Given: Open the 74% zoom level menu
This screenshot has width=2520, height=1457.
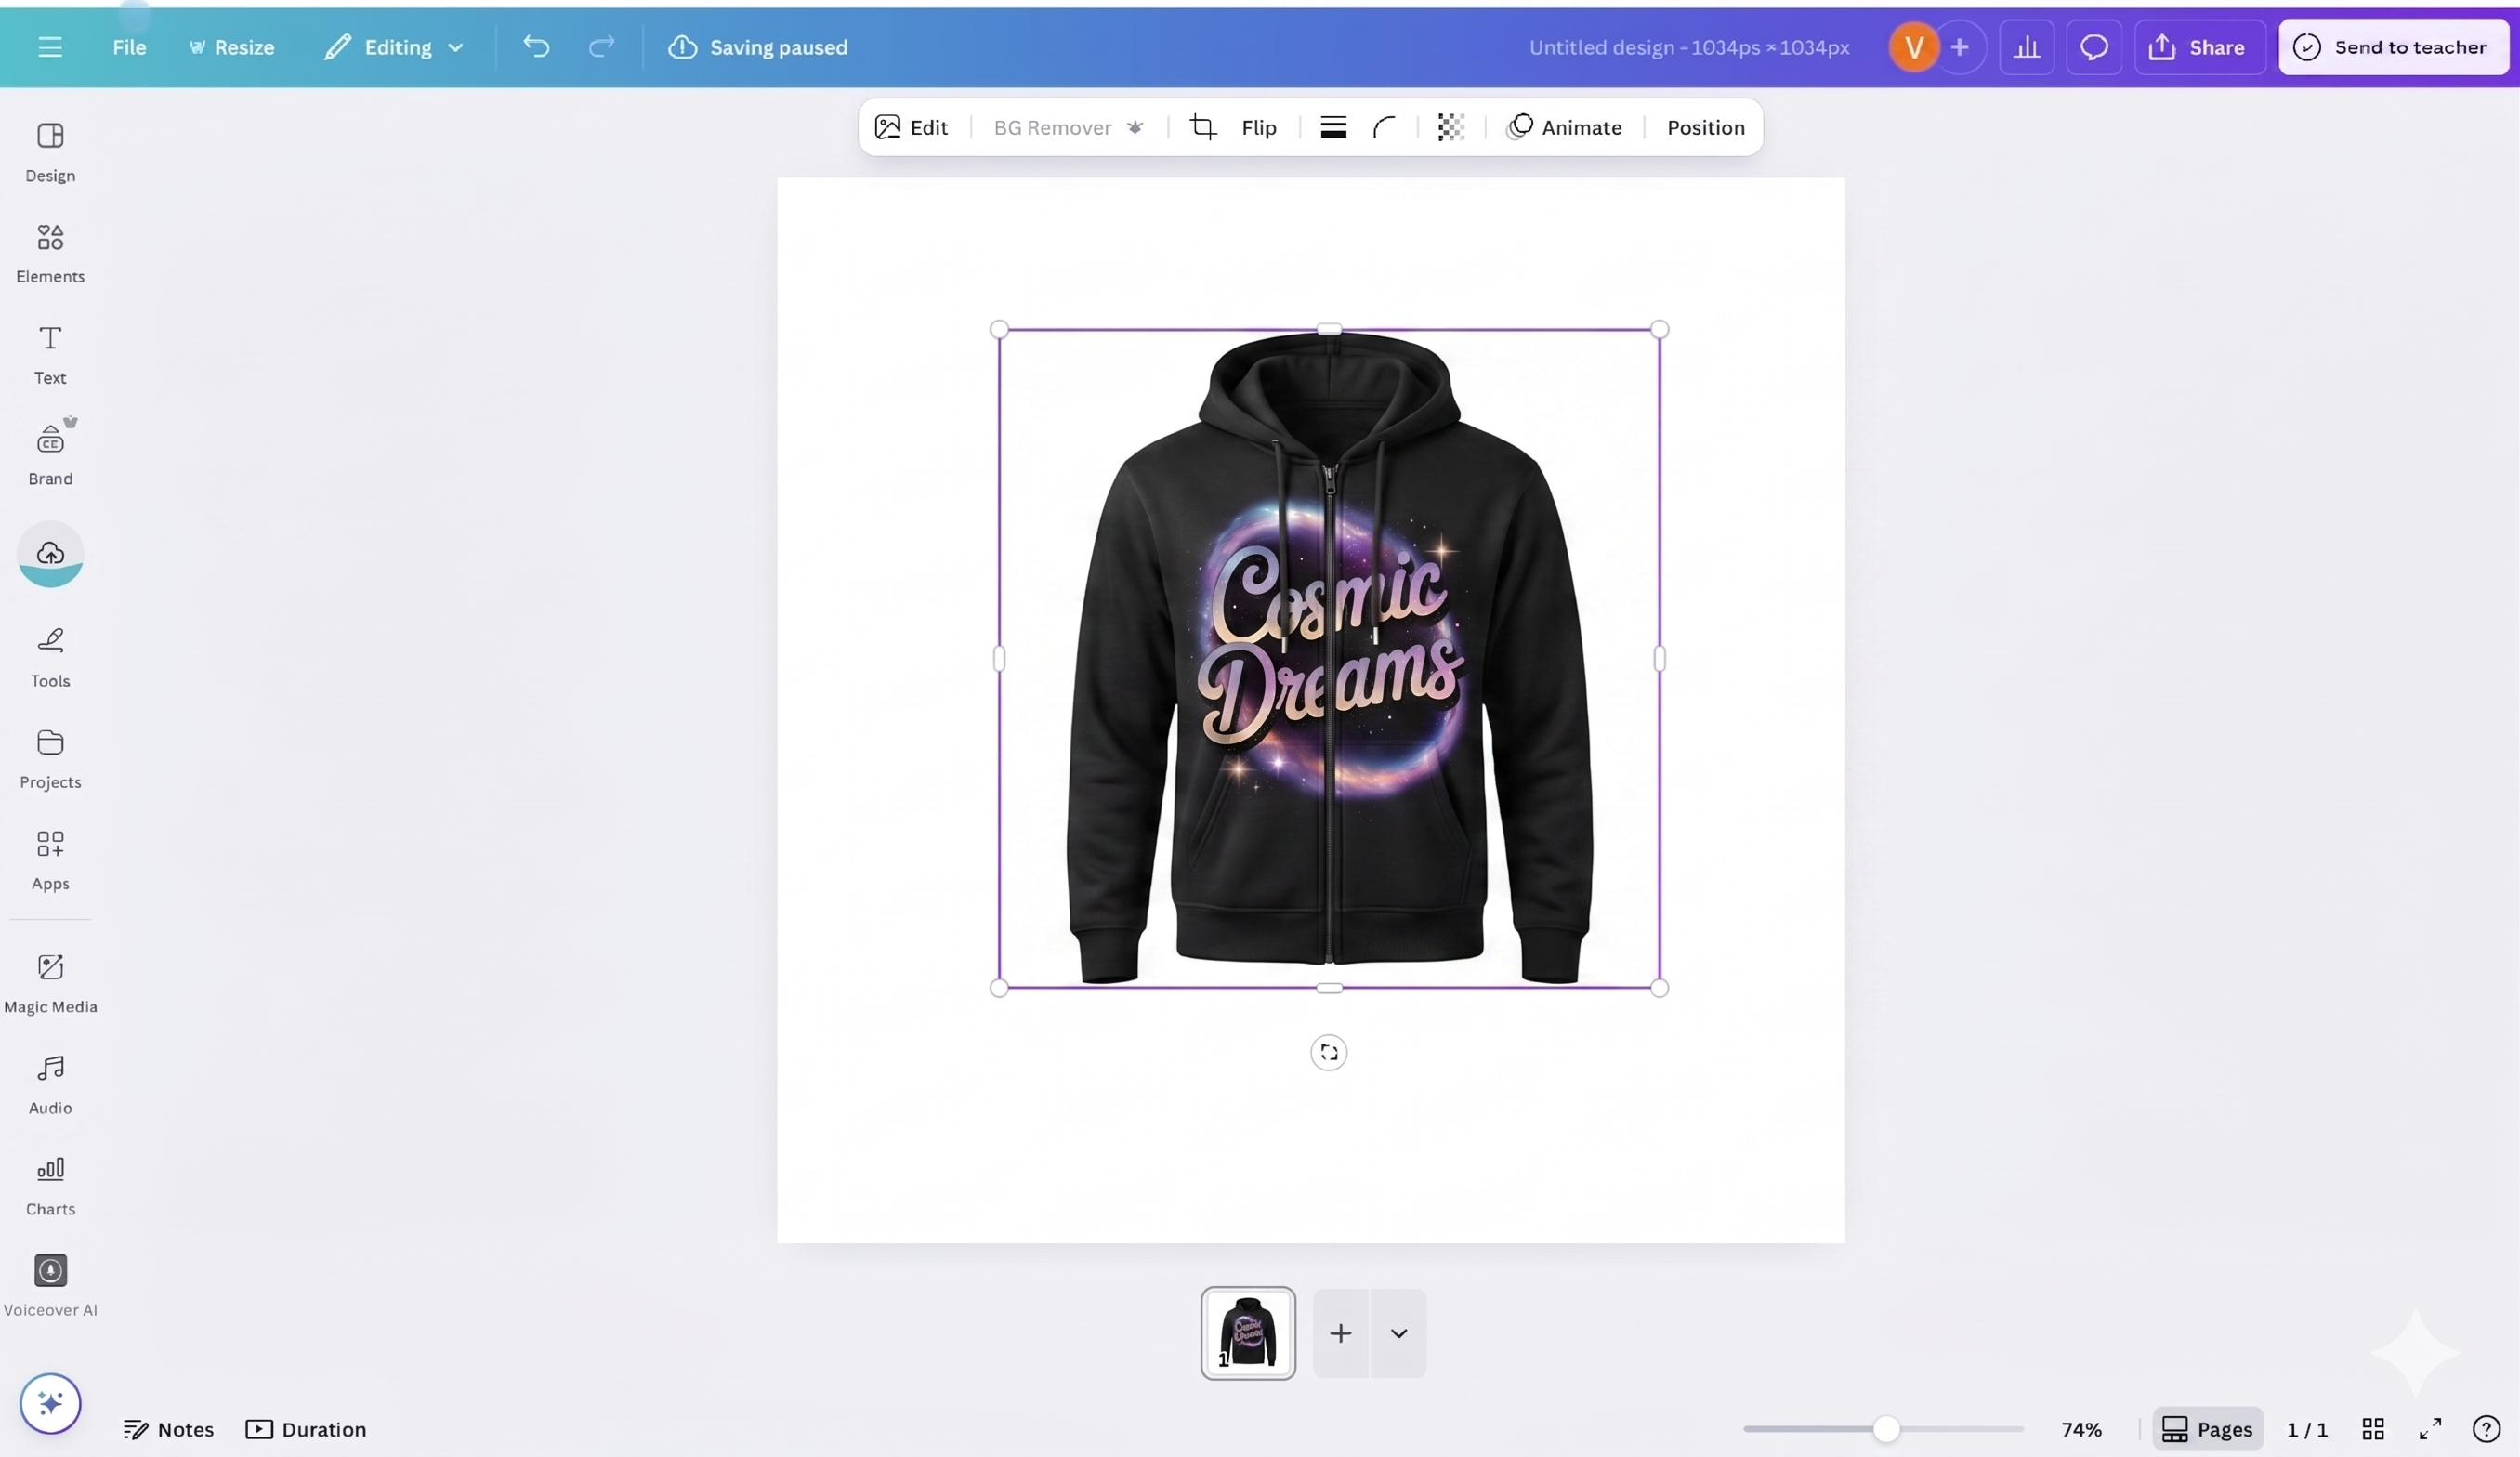Looking at the screenshot, I should (2082, 1429).
